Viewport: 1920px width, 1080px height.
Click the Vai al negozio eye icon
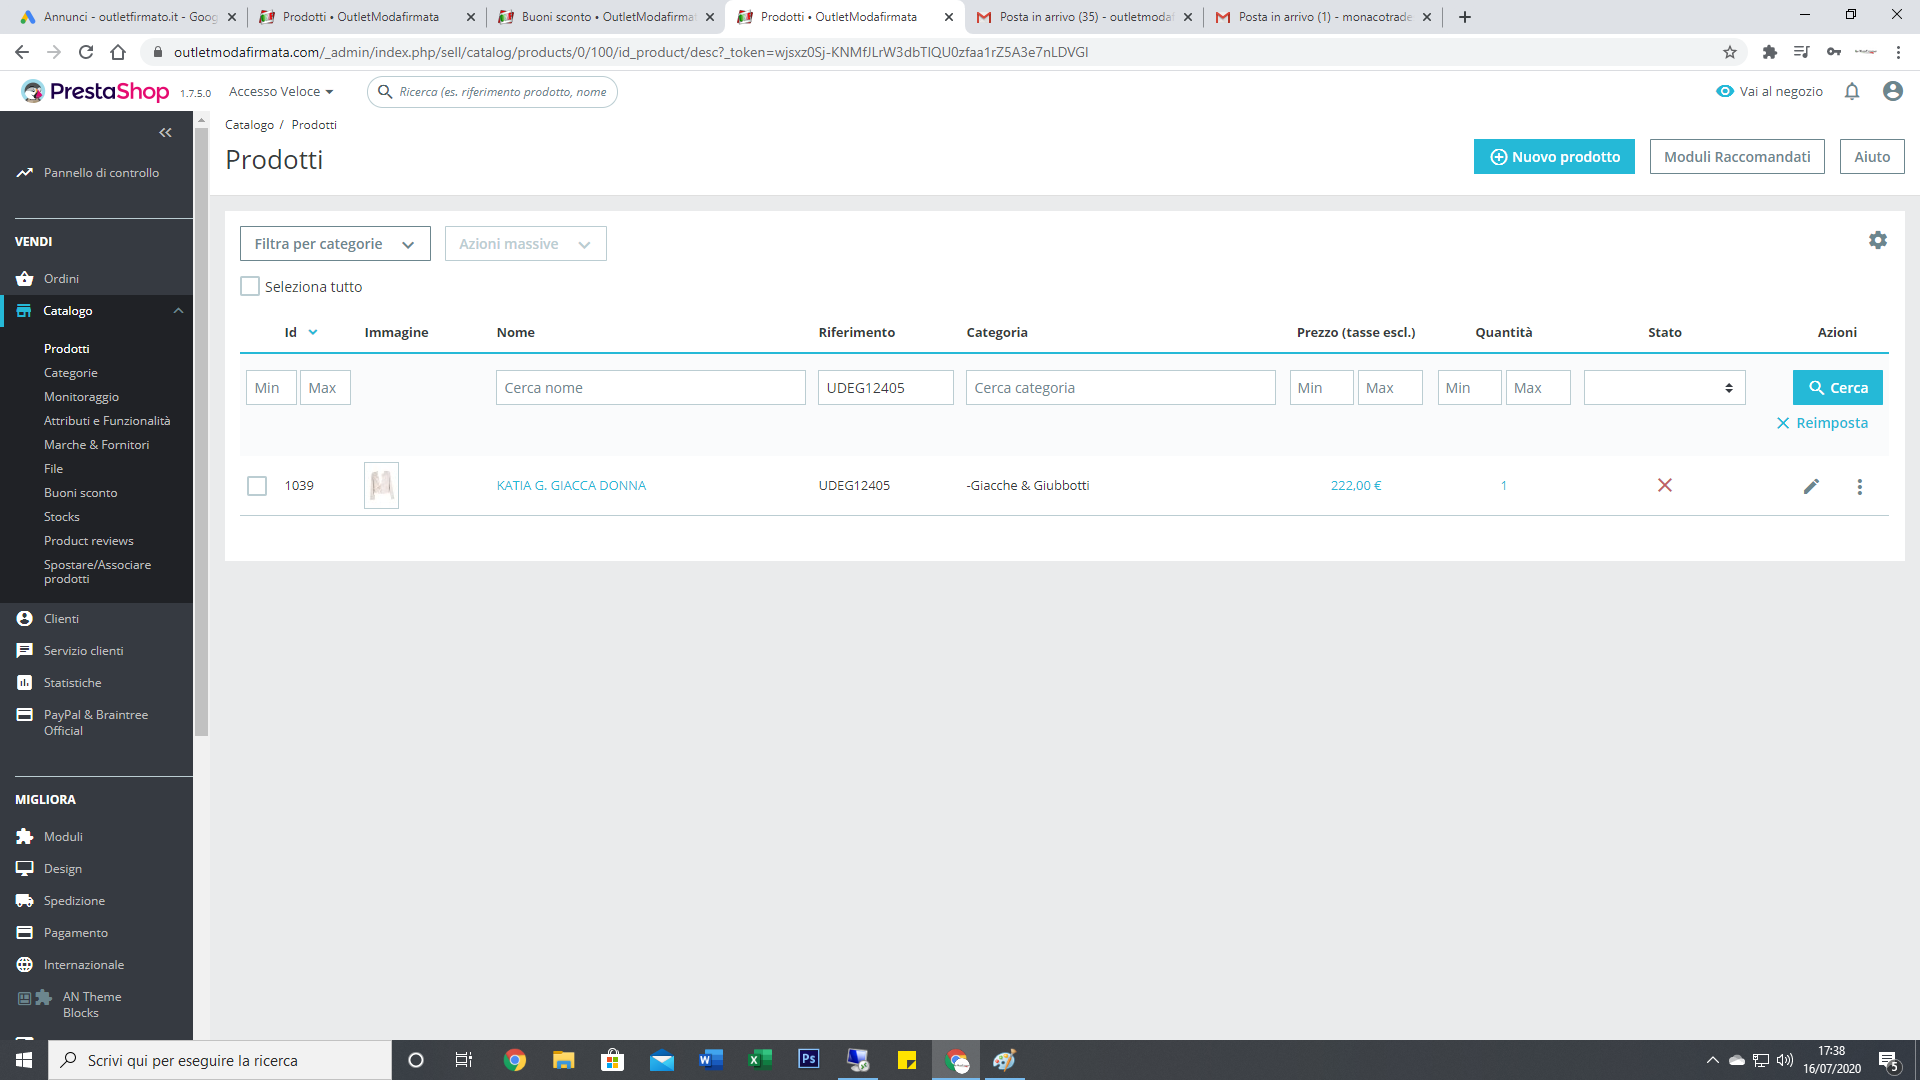click(x=1725, y=91)
